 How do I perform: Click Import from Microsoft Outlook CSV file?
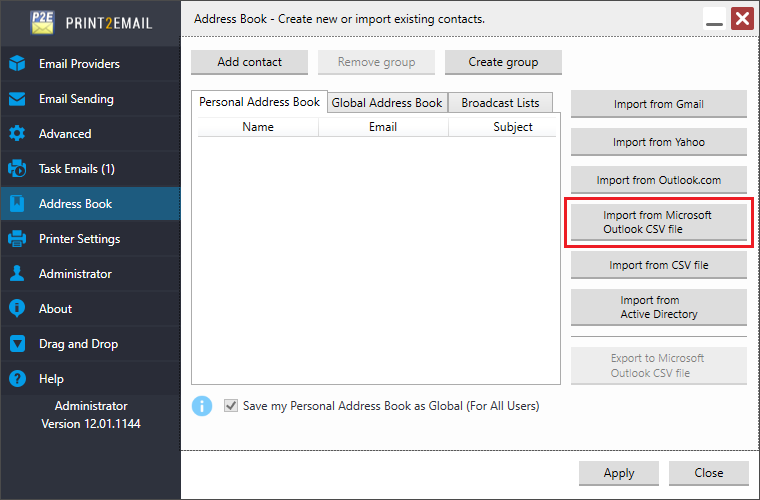pos(659,222)
